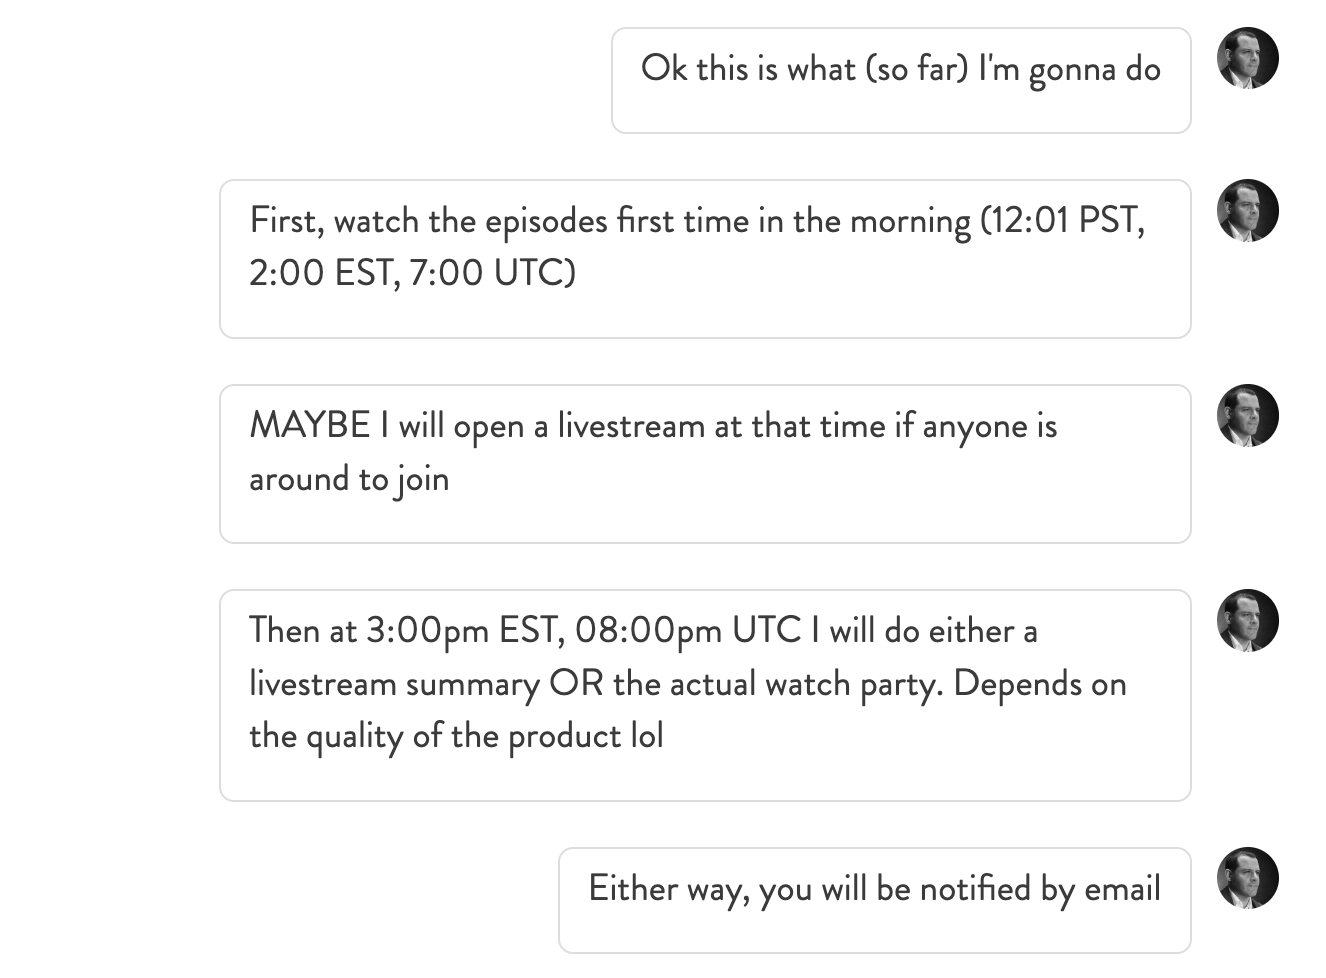1326x978 pixels.
Task: Click the word 'email' in last message
Action: (x=1122, y=889)
